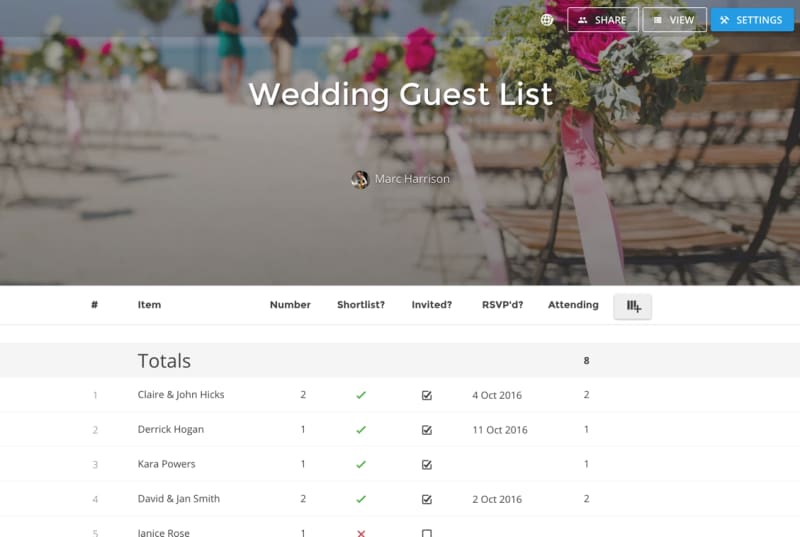Toggle the red shortlist cross for Janice Rose
Image resolution: width=800 pixels, height=537 pixels.
click(361, 533)
